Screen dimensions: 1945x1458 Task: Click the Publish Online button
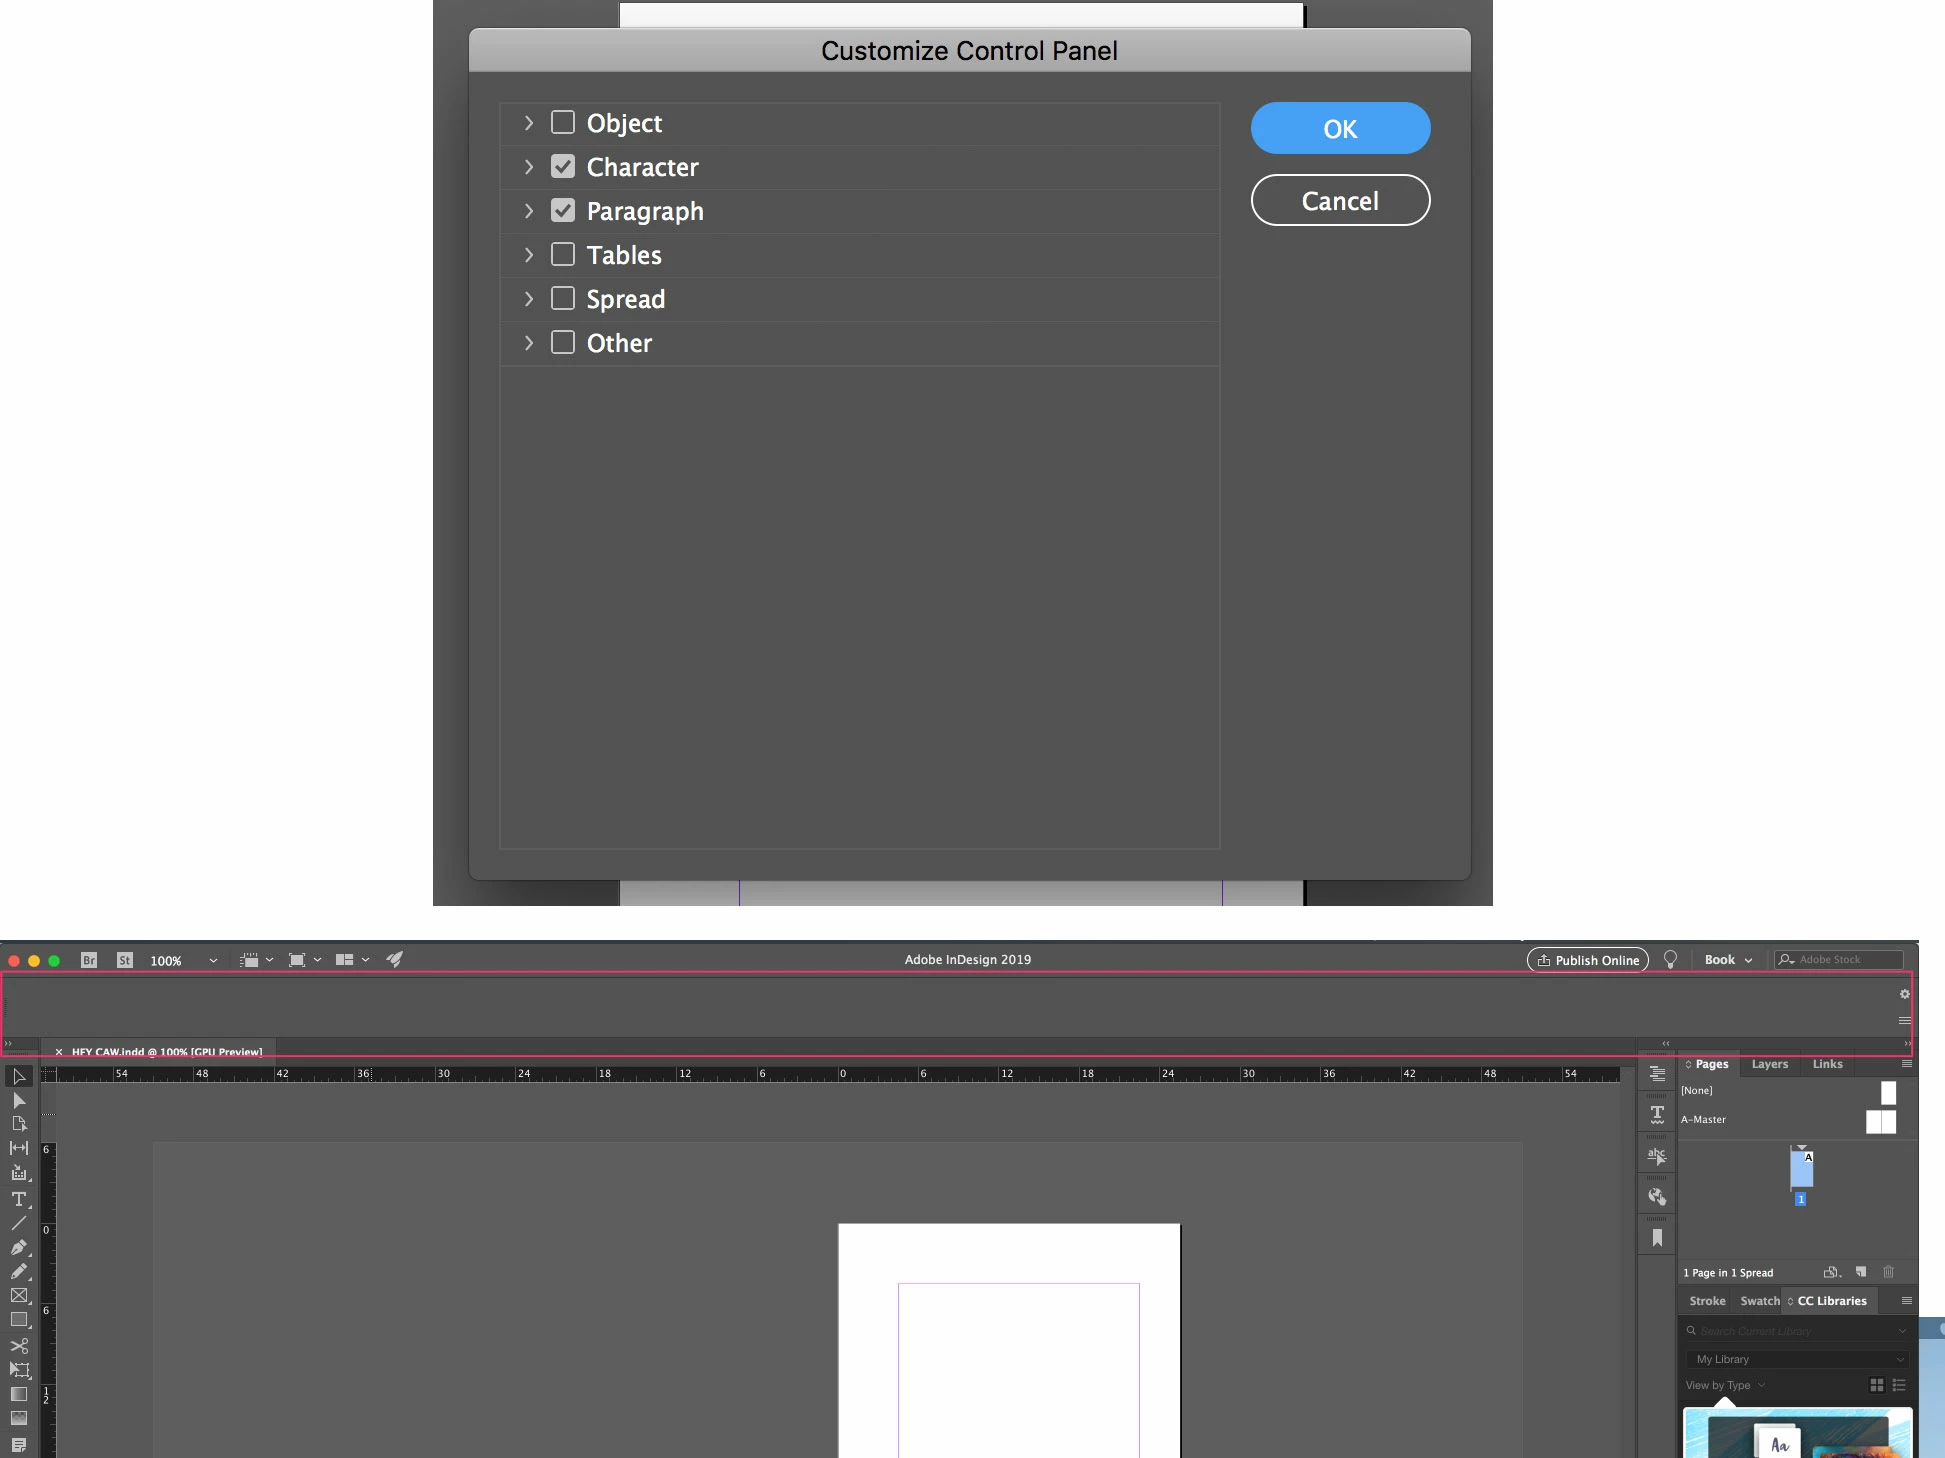pyautogui.click(x=1587, y=960)
